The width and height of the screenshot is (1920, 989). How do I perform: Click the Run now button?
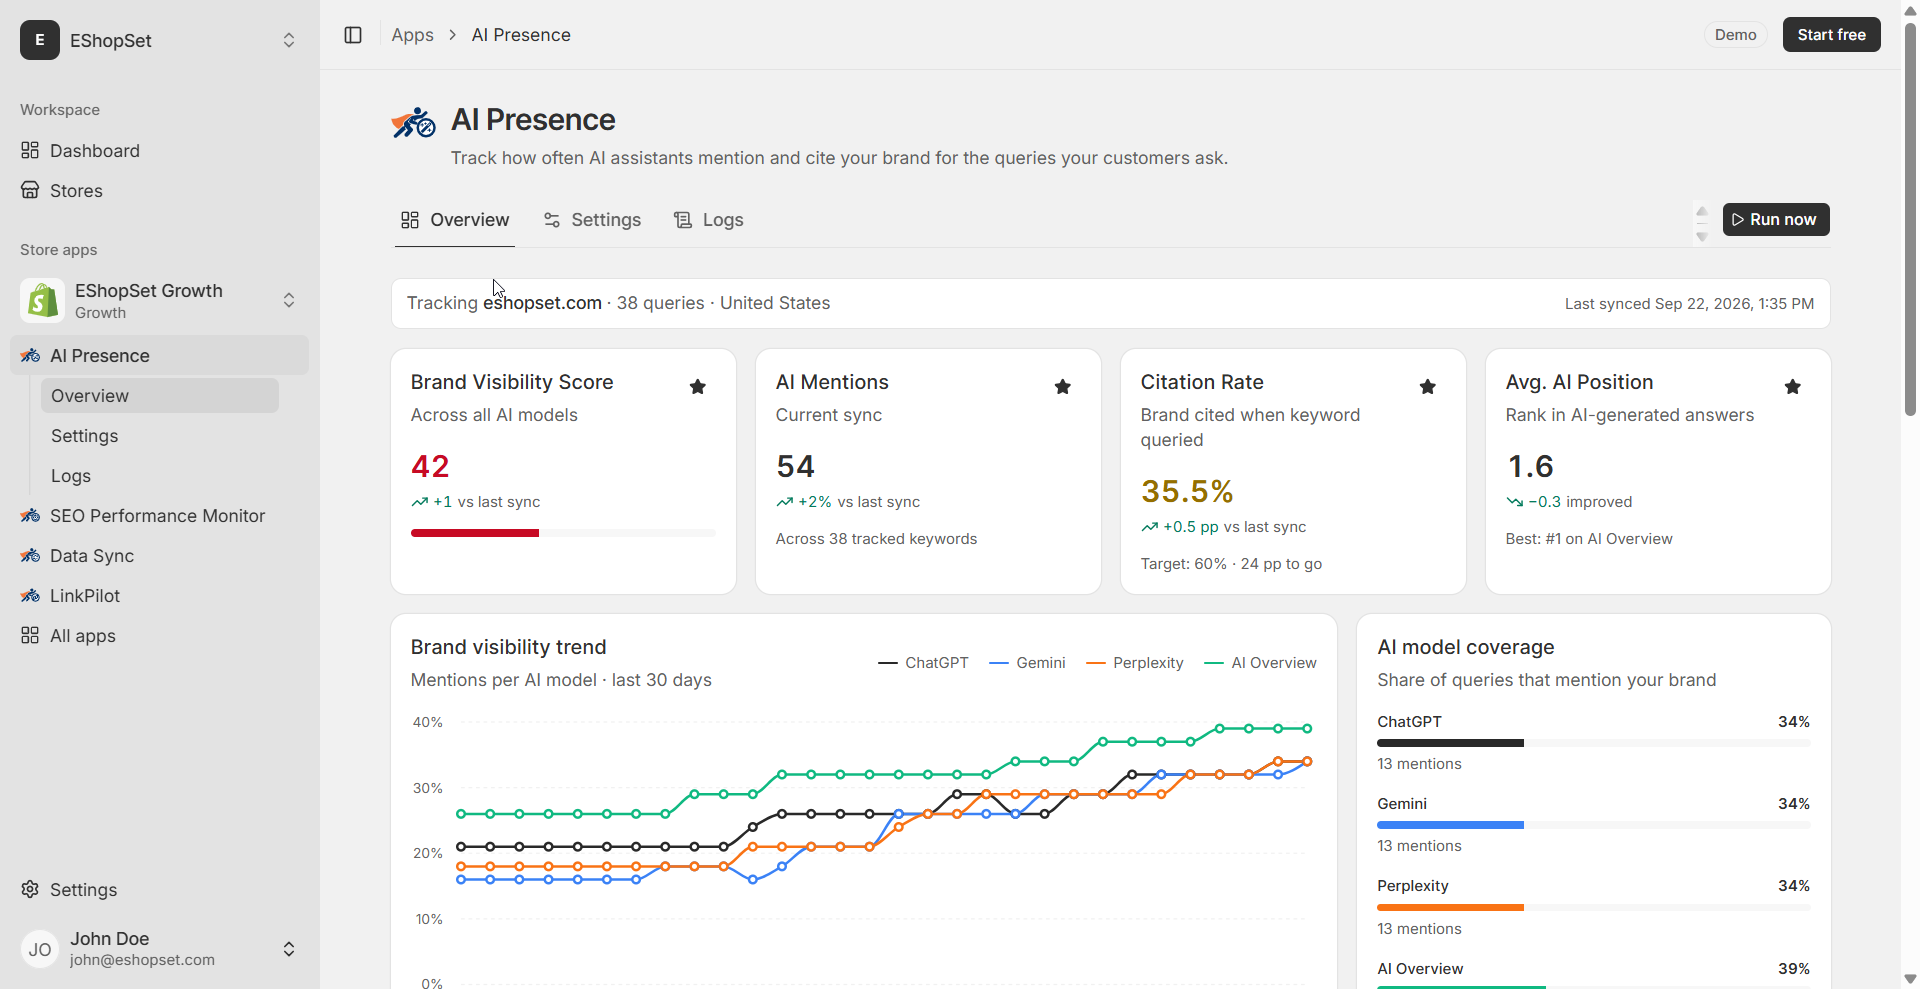click(1776, 220)
